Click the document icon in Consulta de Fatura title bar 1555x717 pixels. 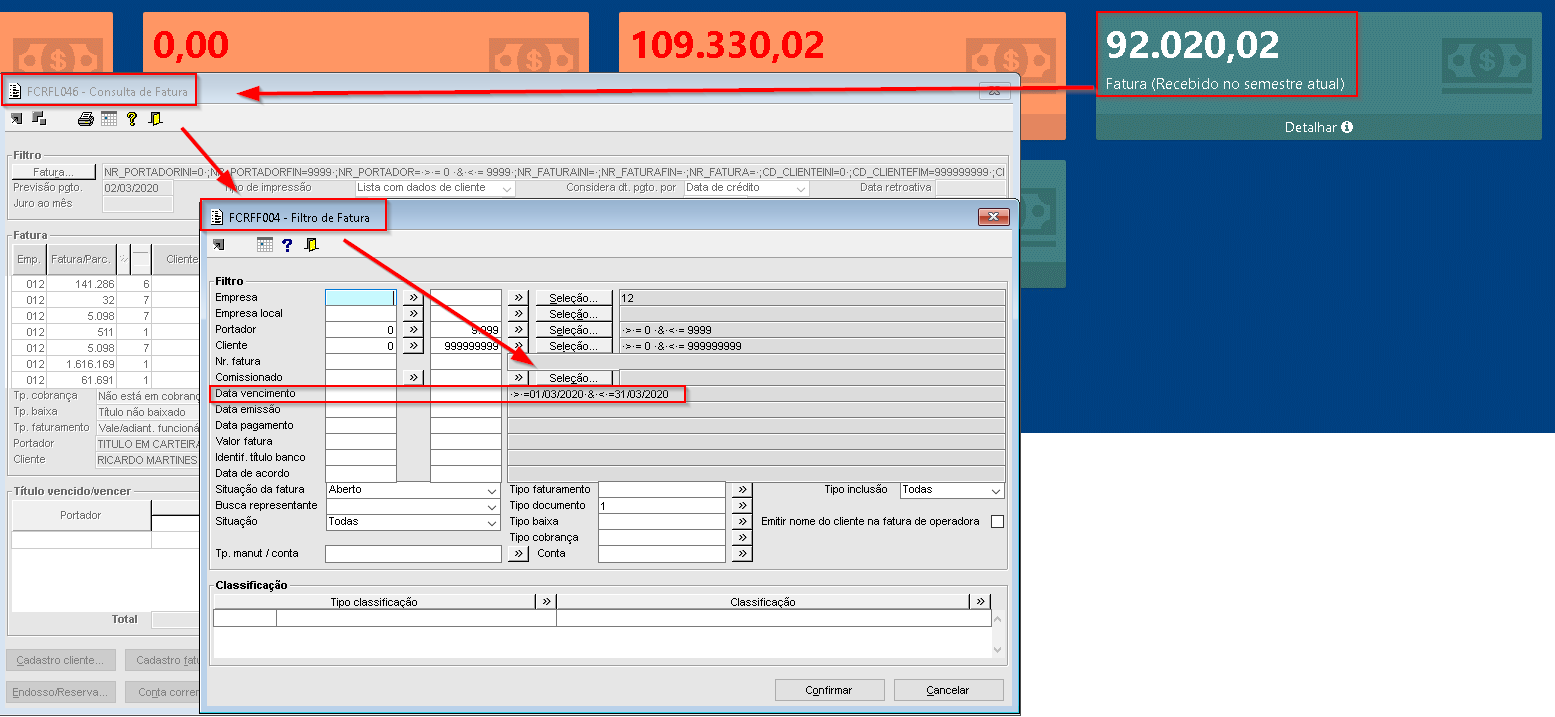click(x=14, y=92)
